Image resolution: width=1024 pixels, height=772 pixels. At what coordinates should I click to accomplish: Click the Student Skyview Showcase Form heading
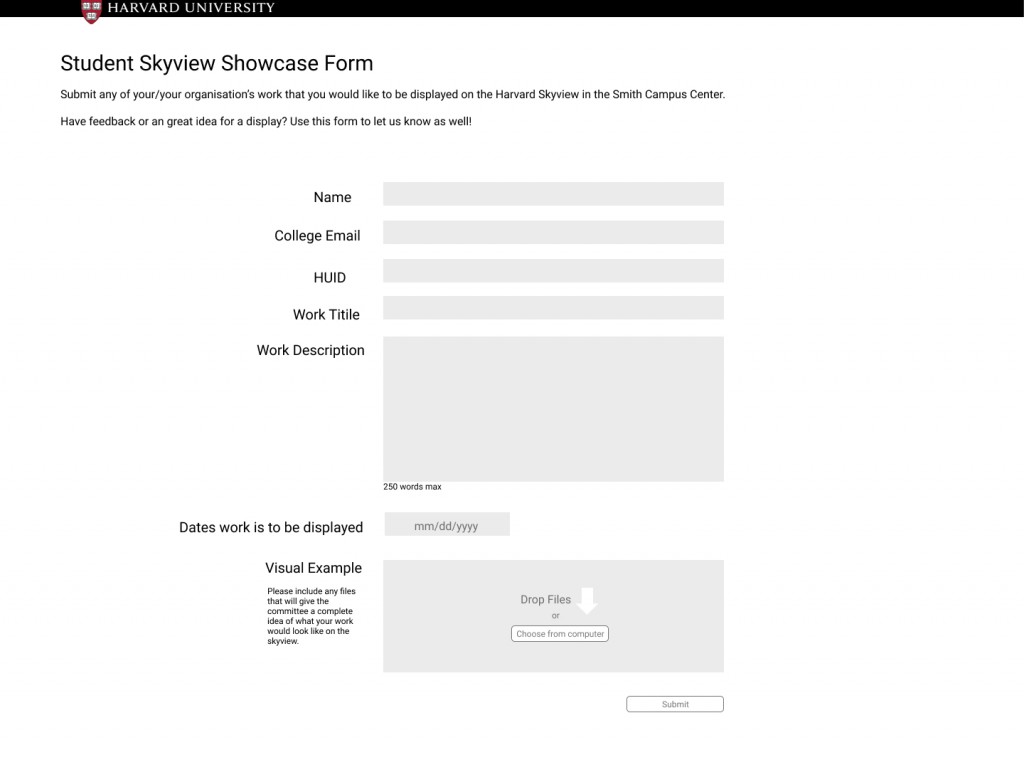[217, 63]
